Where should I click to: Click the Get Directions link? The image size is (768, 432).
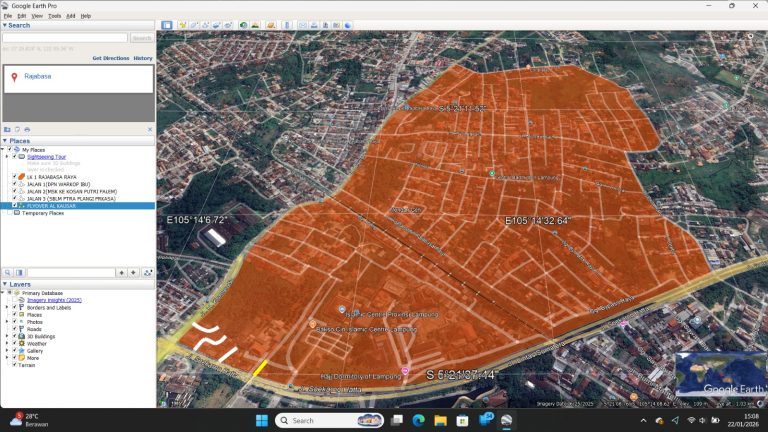point(110,58)
